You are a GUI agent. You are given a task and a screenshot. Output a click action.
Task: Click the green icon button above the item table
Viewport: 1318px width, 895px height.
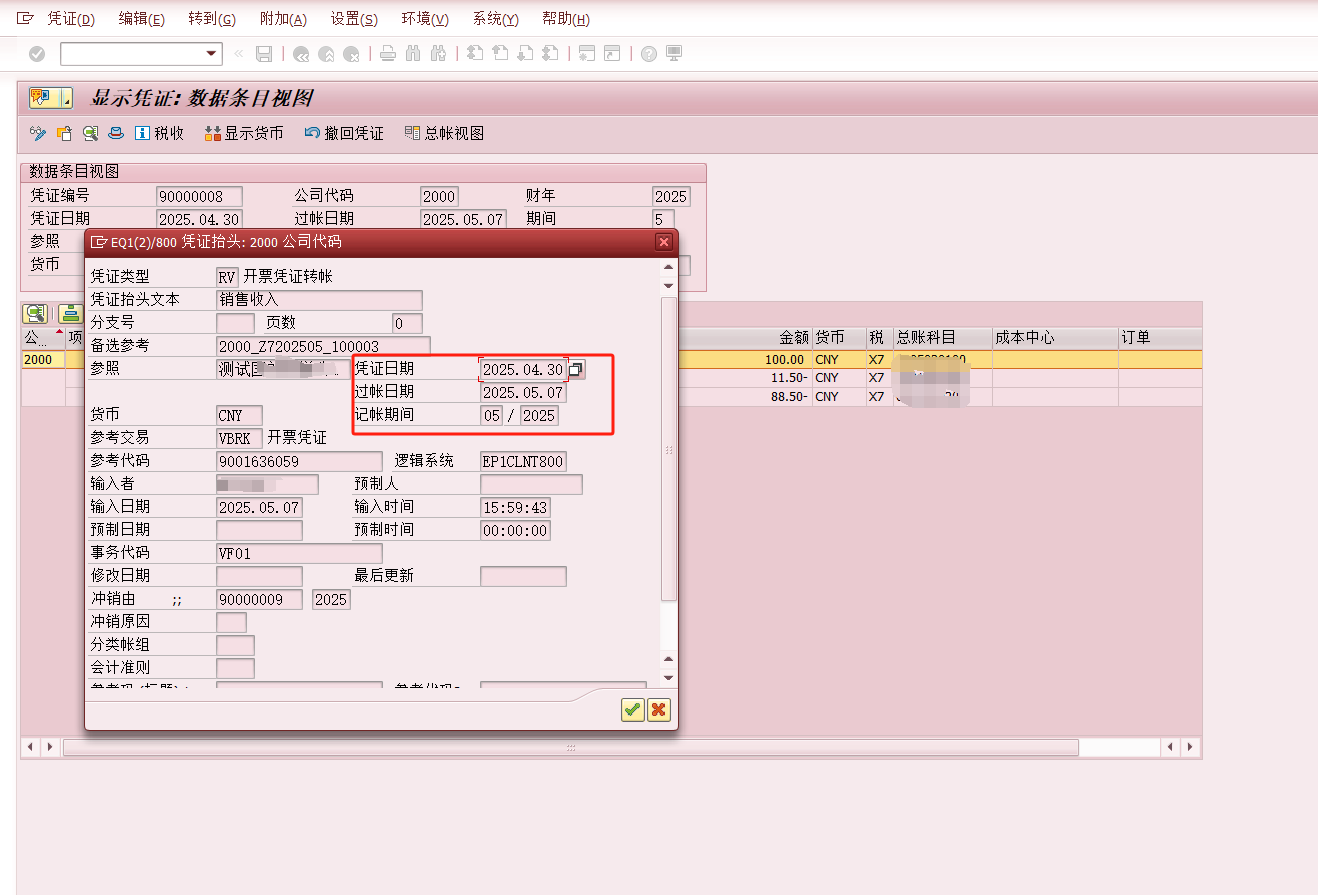point(70,314)
